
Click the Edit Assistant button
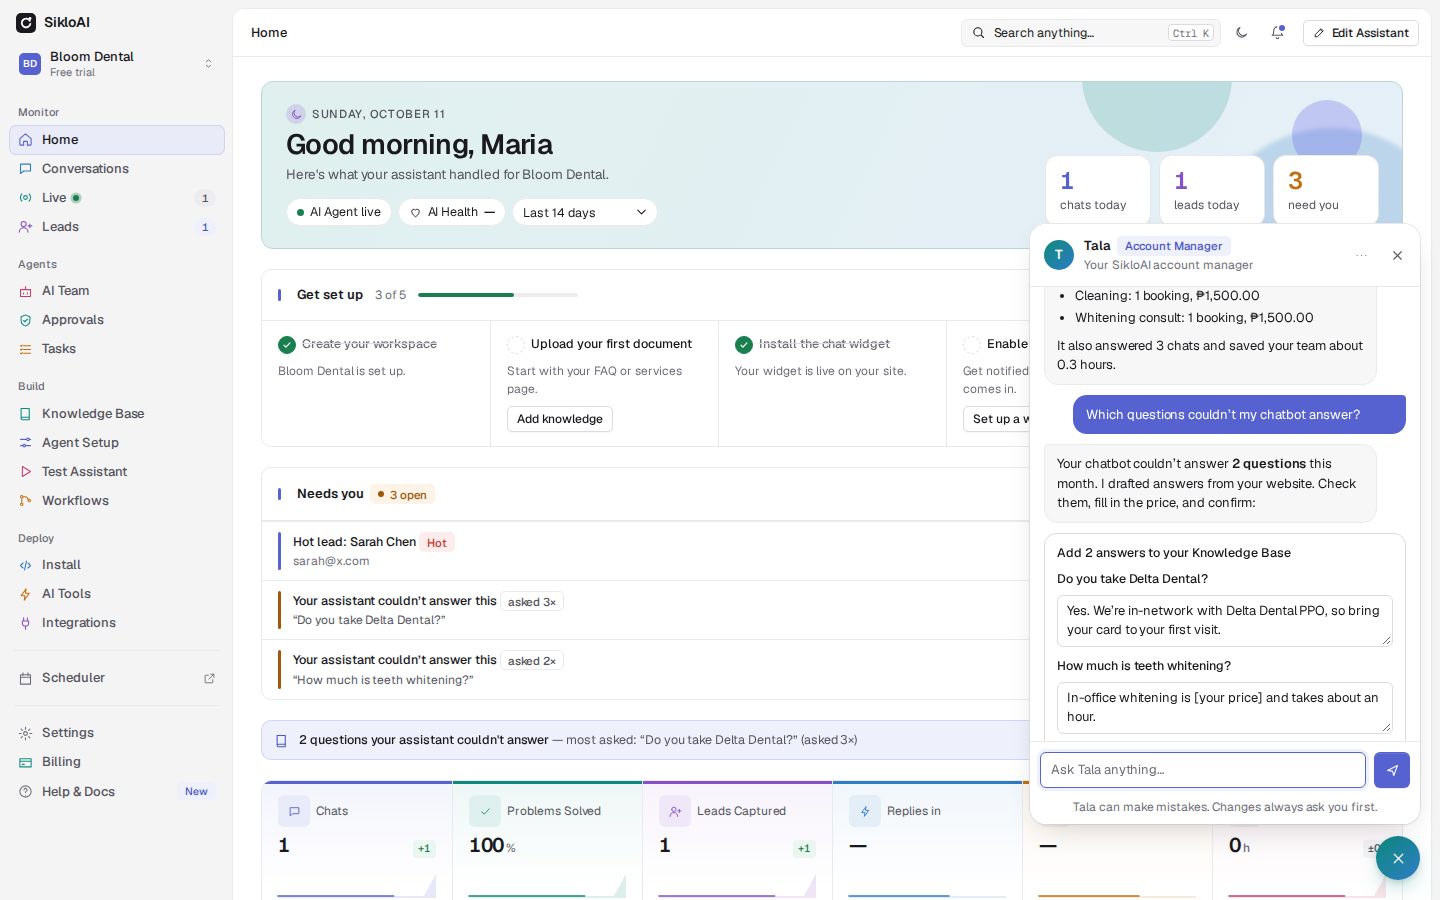click(x=1361, y=33)
